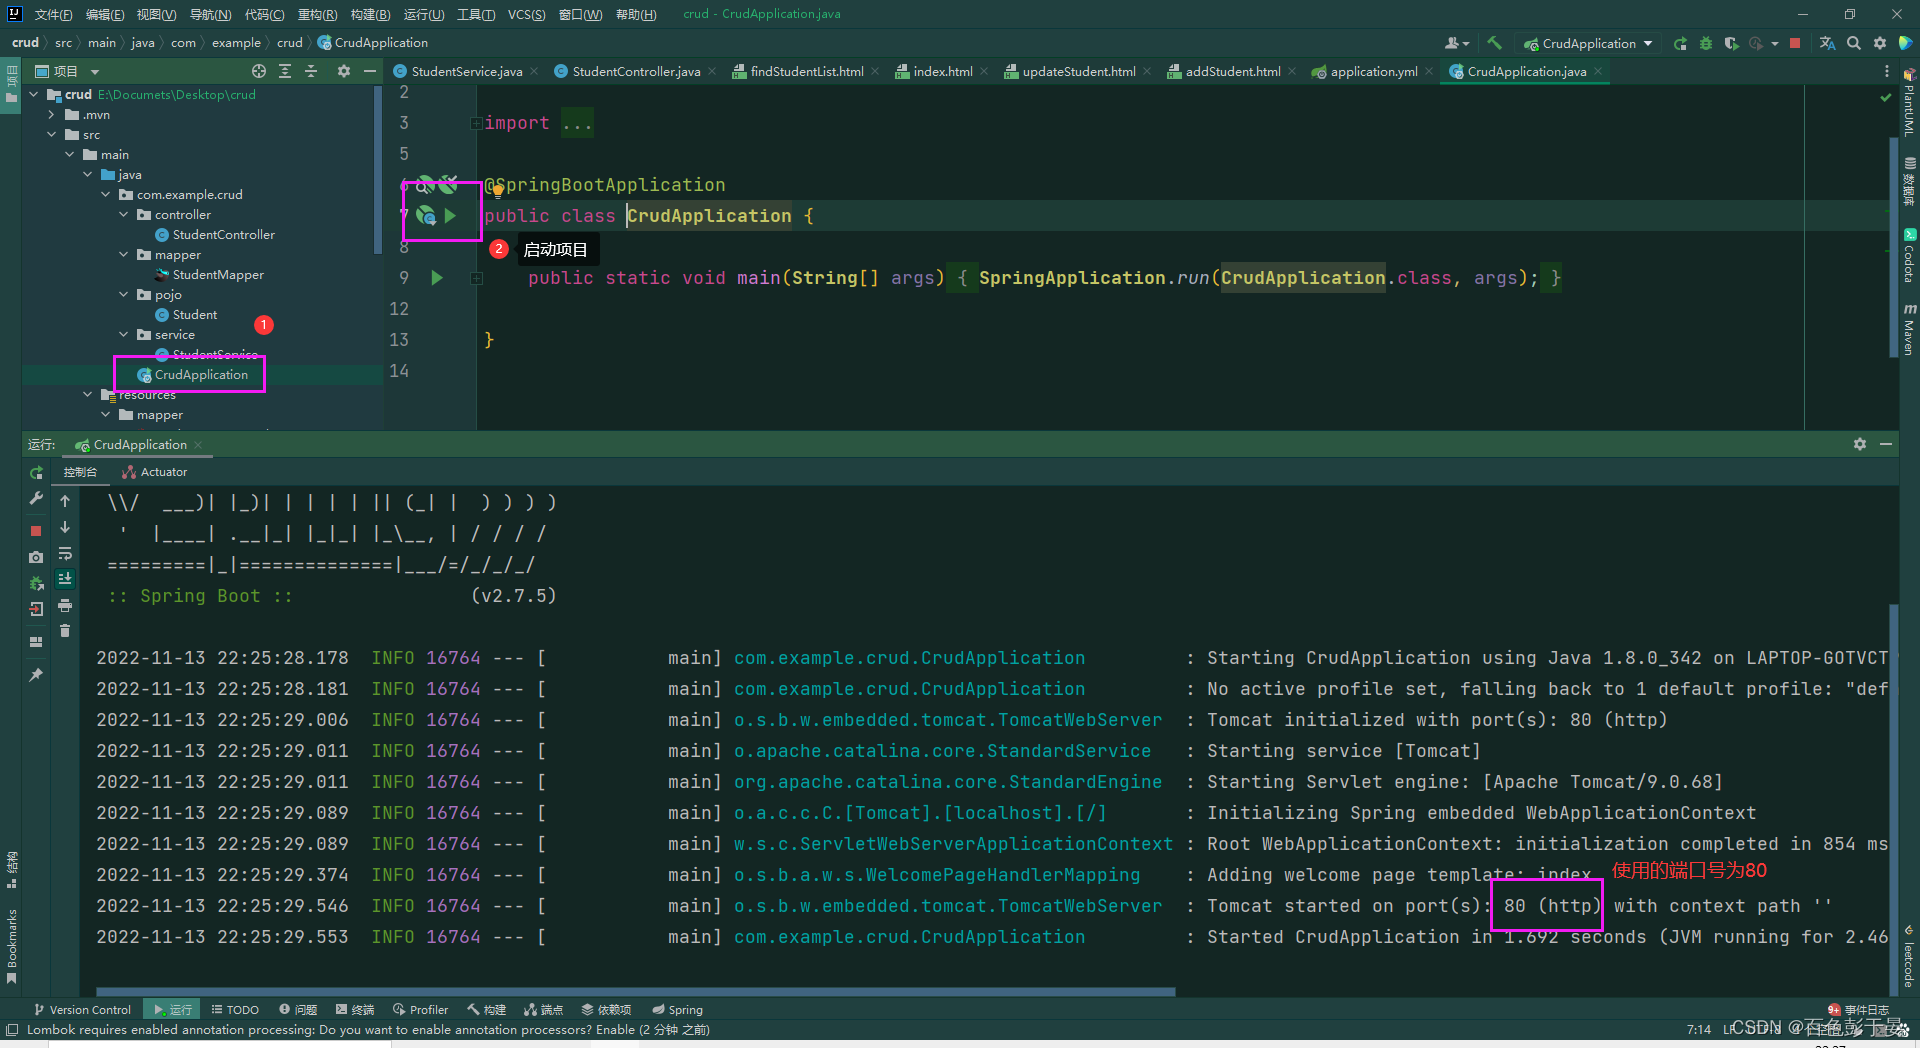Viewport: 1920px width, 1048px height.
Task: Open the Project panel options gear
Action: point(344,71)
